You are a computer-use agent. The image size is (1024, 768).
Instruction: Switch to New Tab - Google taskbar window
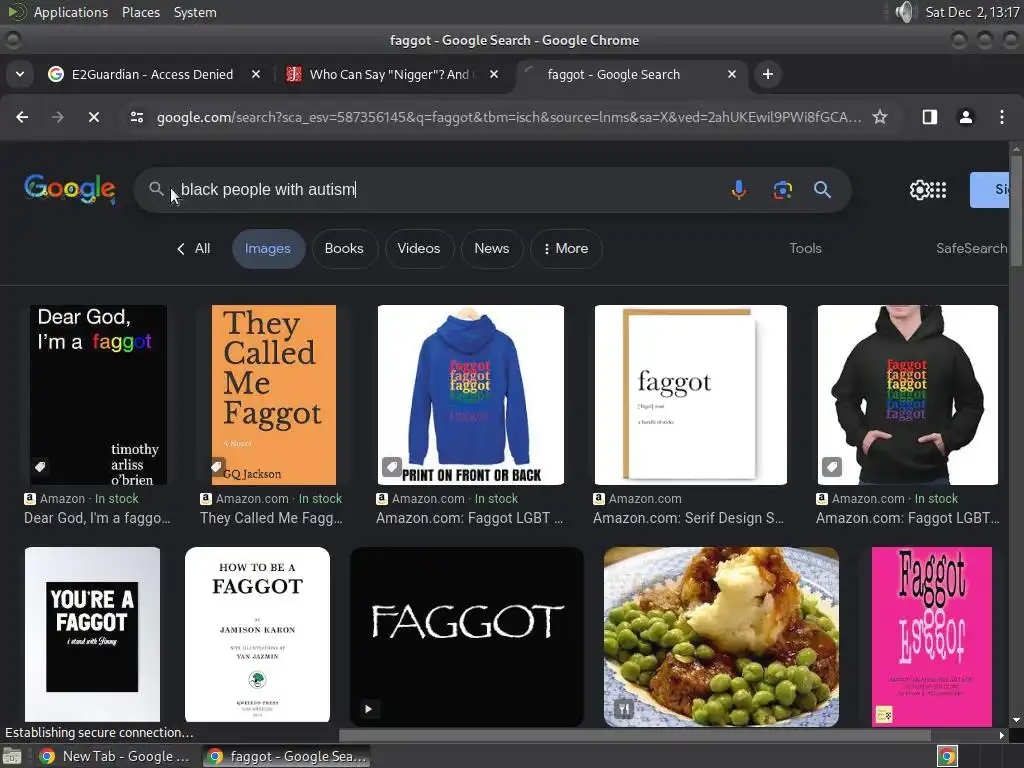point(114,756)
